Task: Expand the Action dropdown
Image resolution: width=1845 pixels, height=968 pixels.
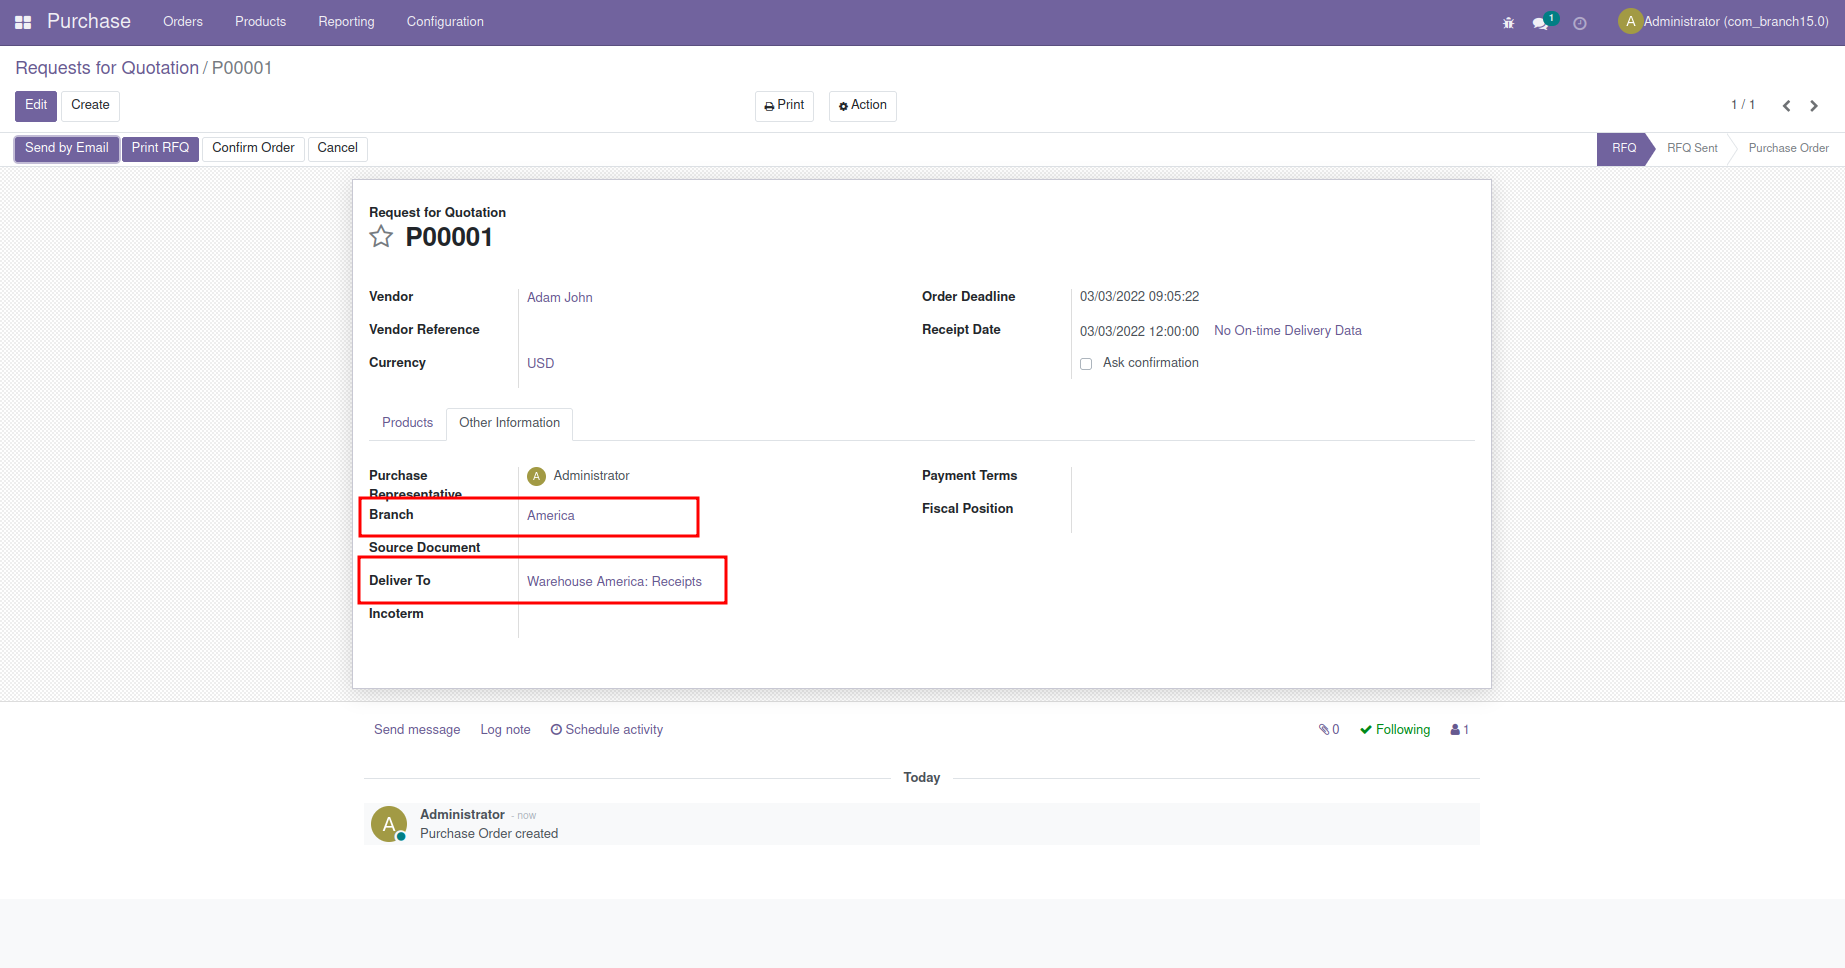Action: click(x=862, y=106)
